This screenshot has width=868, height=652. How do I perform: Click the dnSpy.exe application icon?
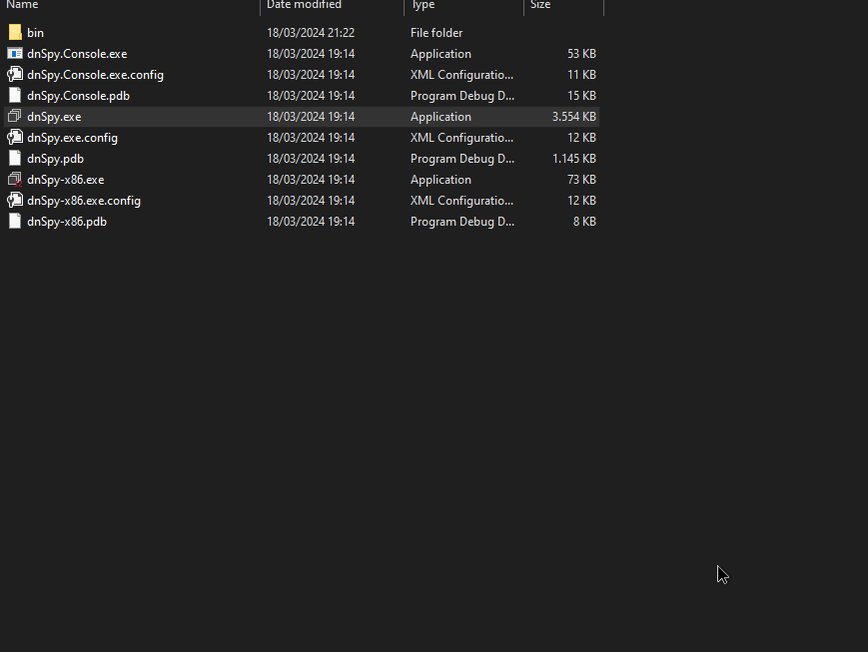click(x=15, y=117)
